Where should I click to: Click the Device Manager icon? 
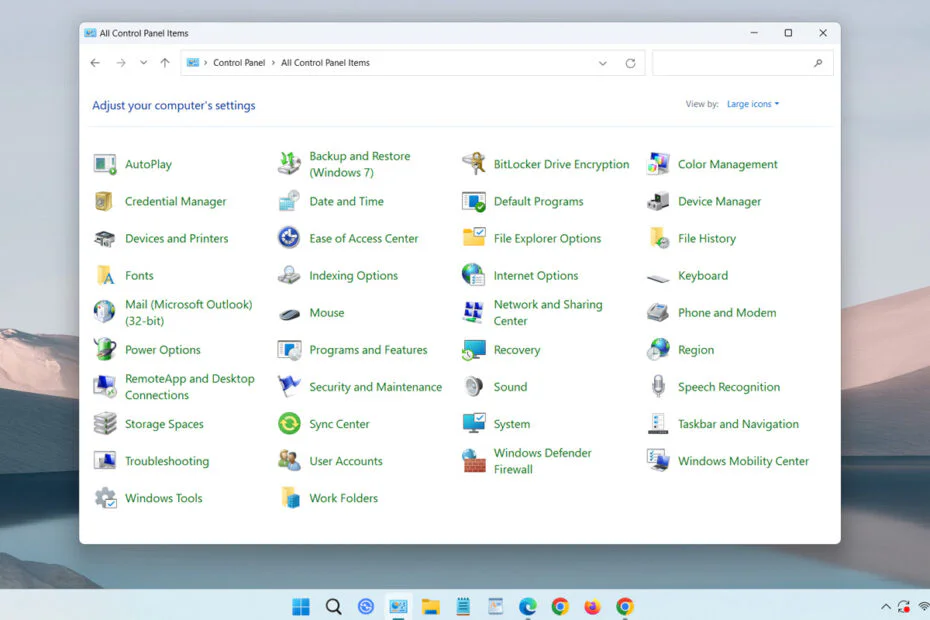658,201
